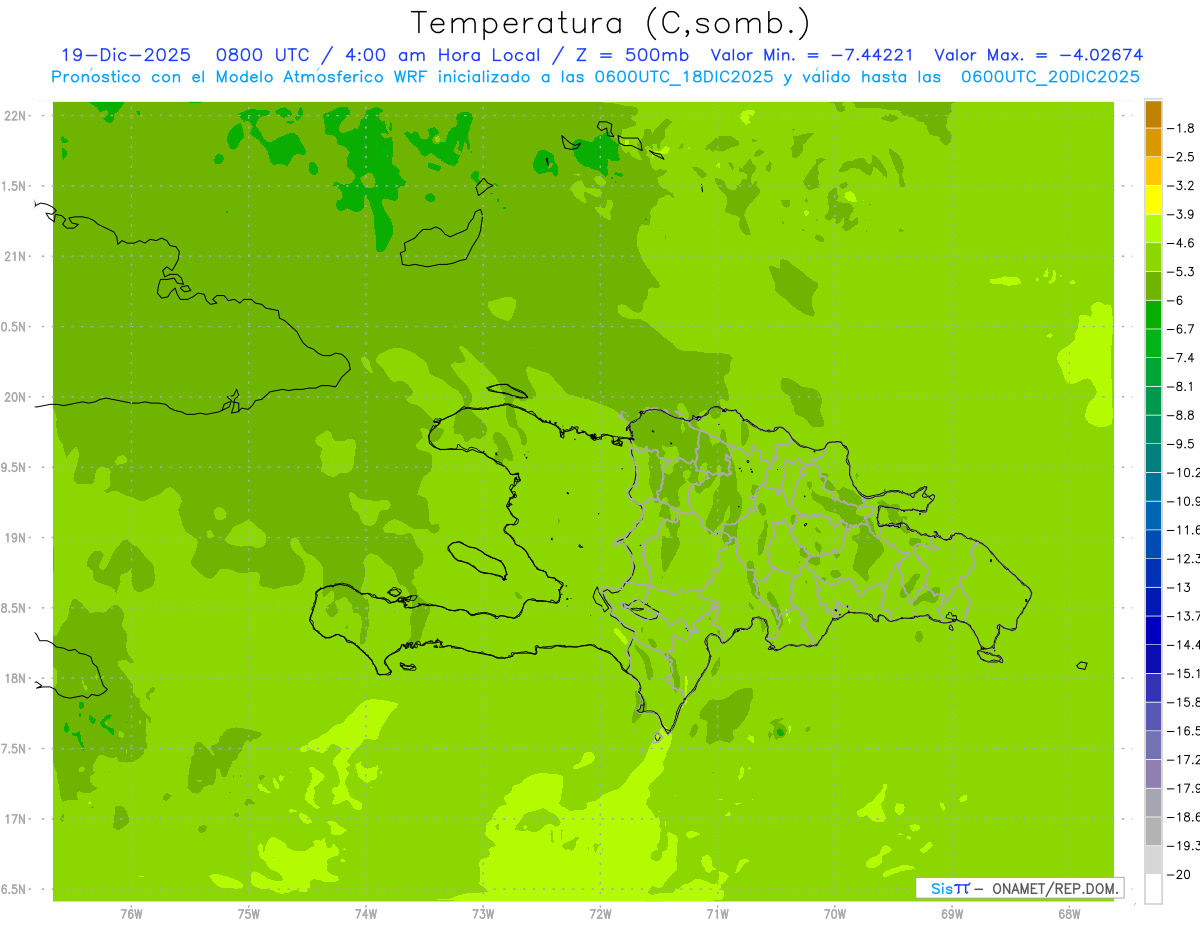Viewport: 1200px width, 927px height.
Task: Click the '-7.4' legend value
Action: (x=1181, y=357)
